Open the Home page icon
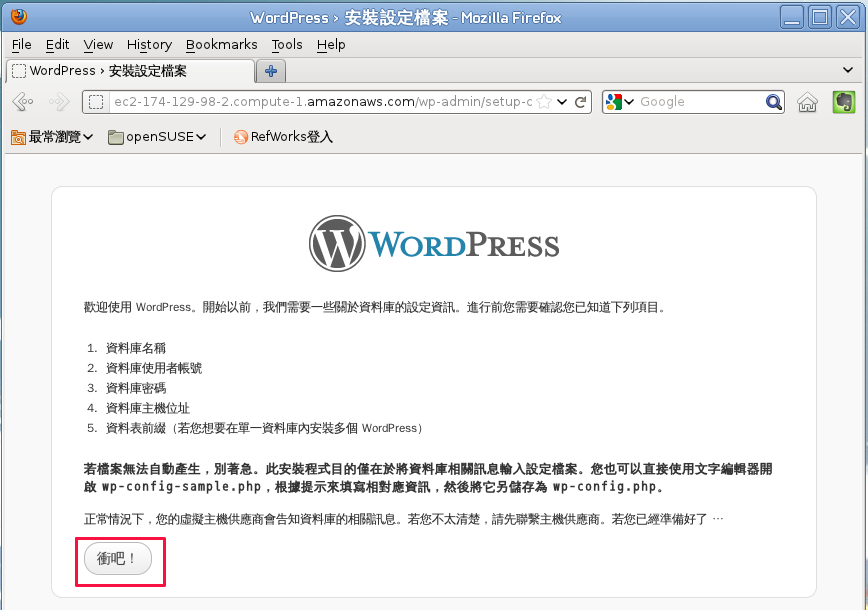868x610 pixels. [x=807, y=102]
